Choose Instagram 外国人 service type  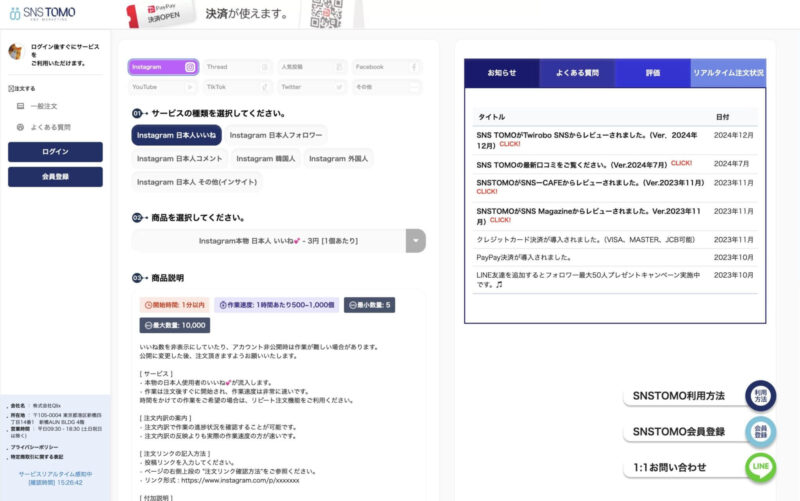coord(338,159)
